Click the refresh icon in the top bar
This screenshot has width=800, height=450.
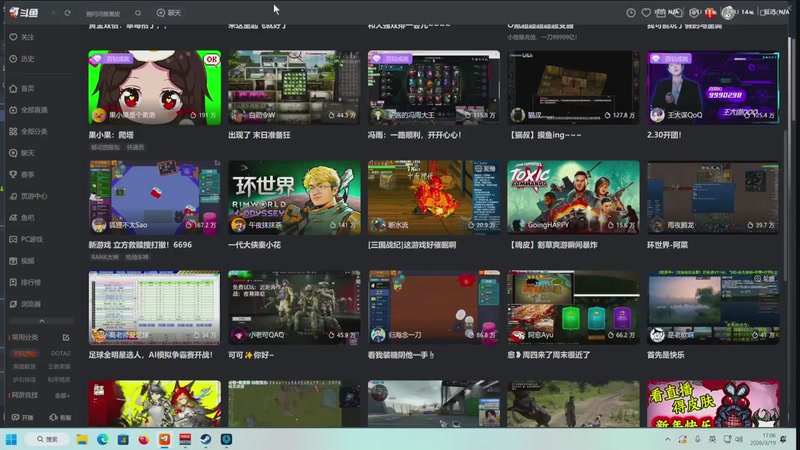pyautogui.click(x=67, y=13)
